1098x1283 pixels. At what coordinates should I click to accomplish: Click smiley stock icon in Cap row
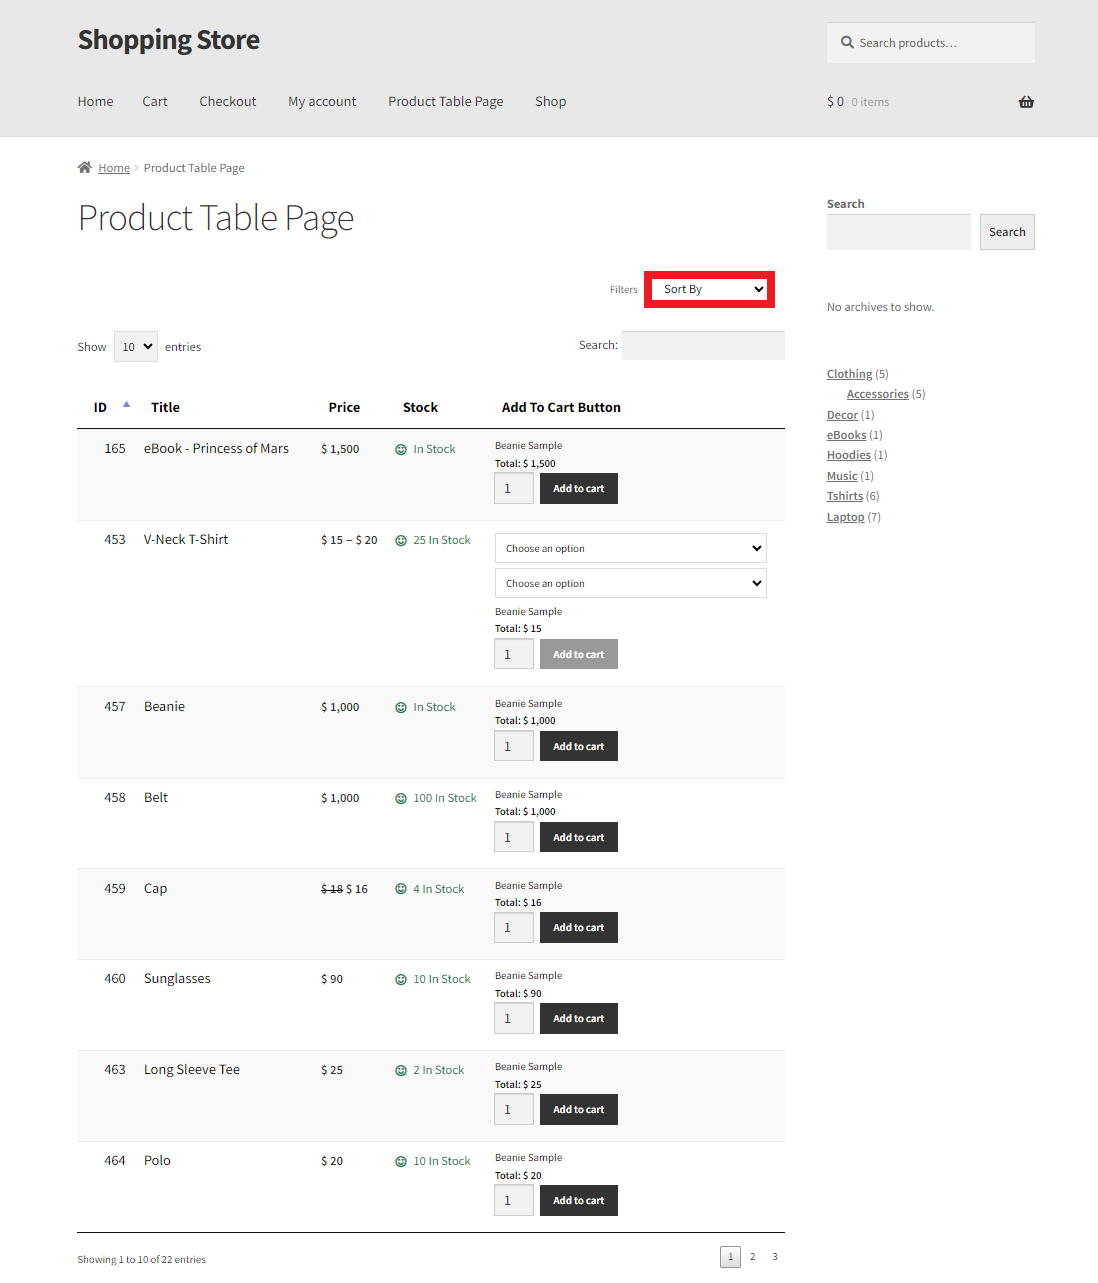click(401, 889)
